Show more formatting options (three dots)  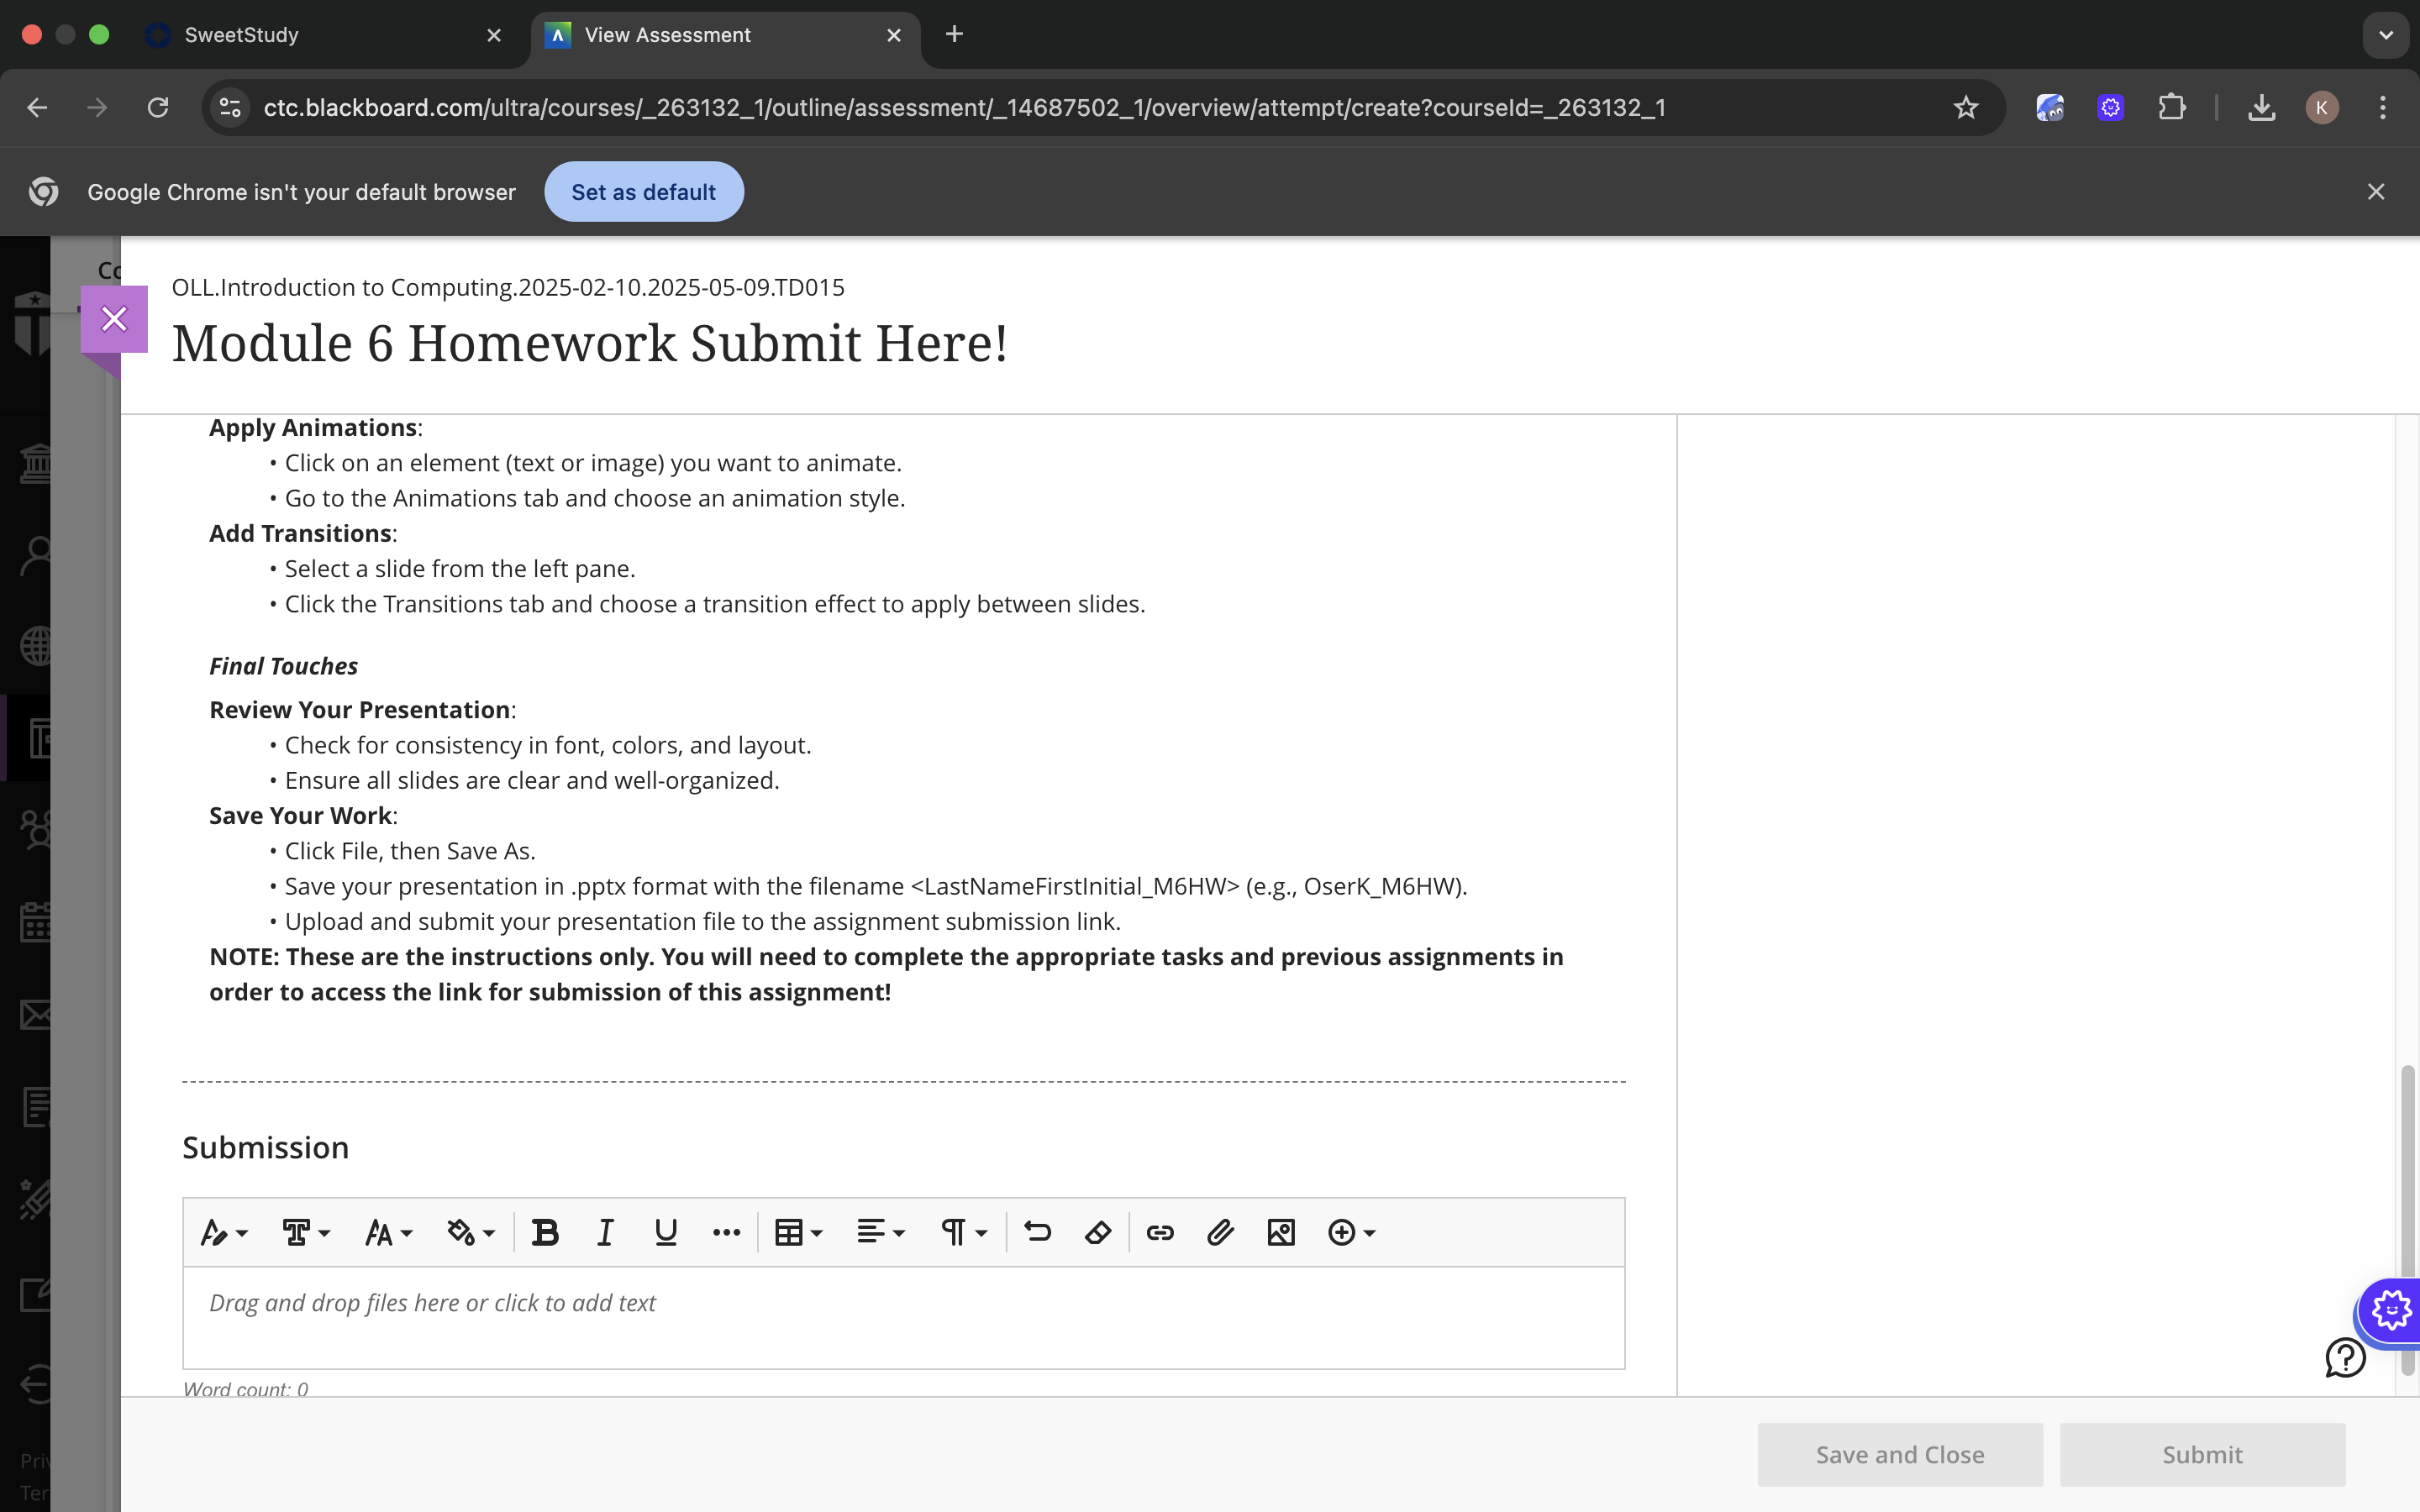[727, 1233]
